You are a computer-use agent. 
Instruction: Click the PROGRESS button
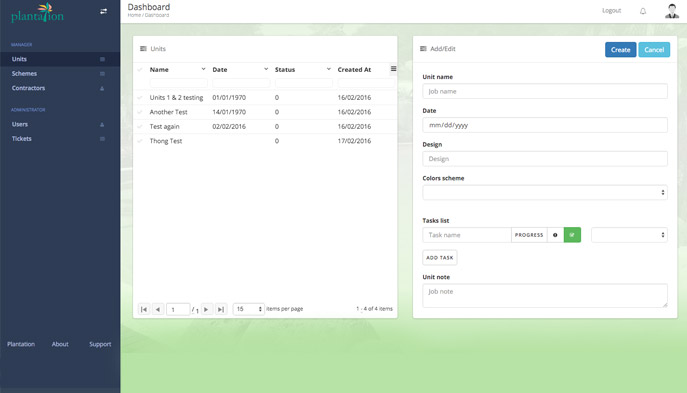coord(529,235)
